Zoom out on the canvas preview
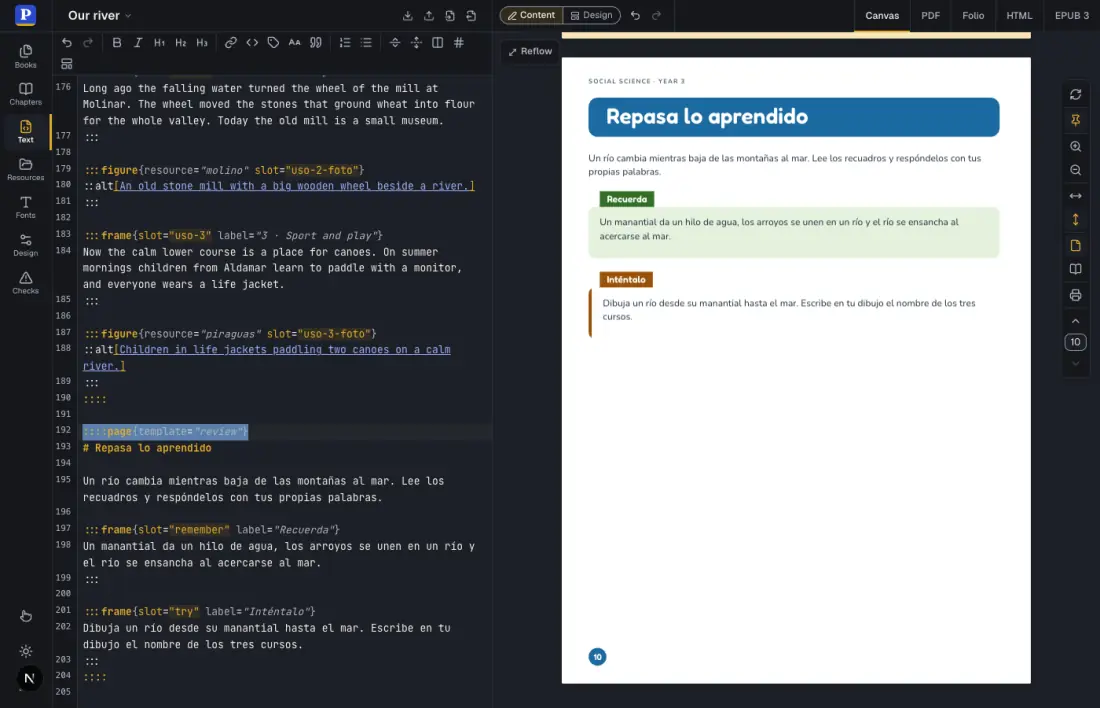The image size is (1100, 708). 1075,171
